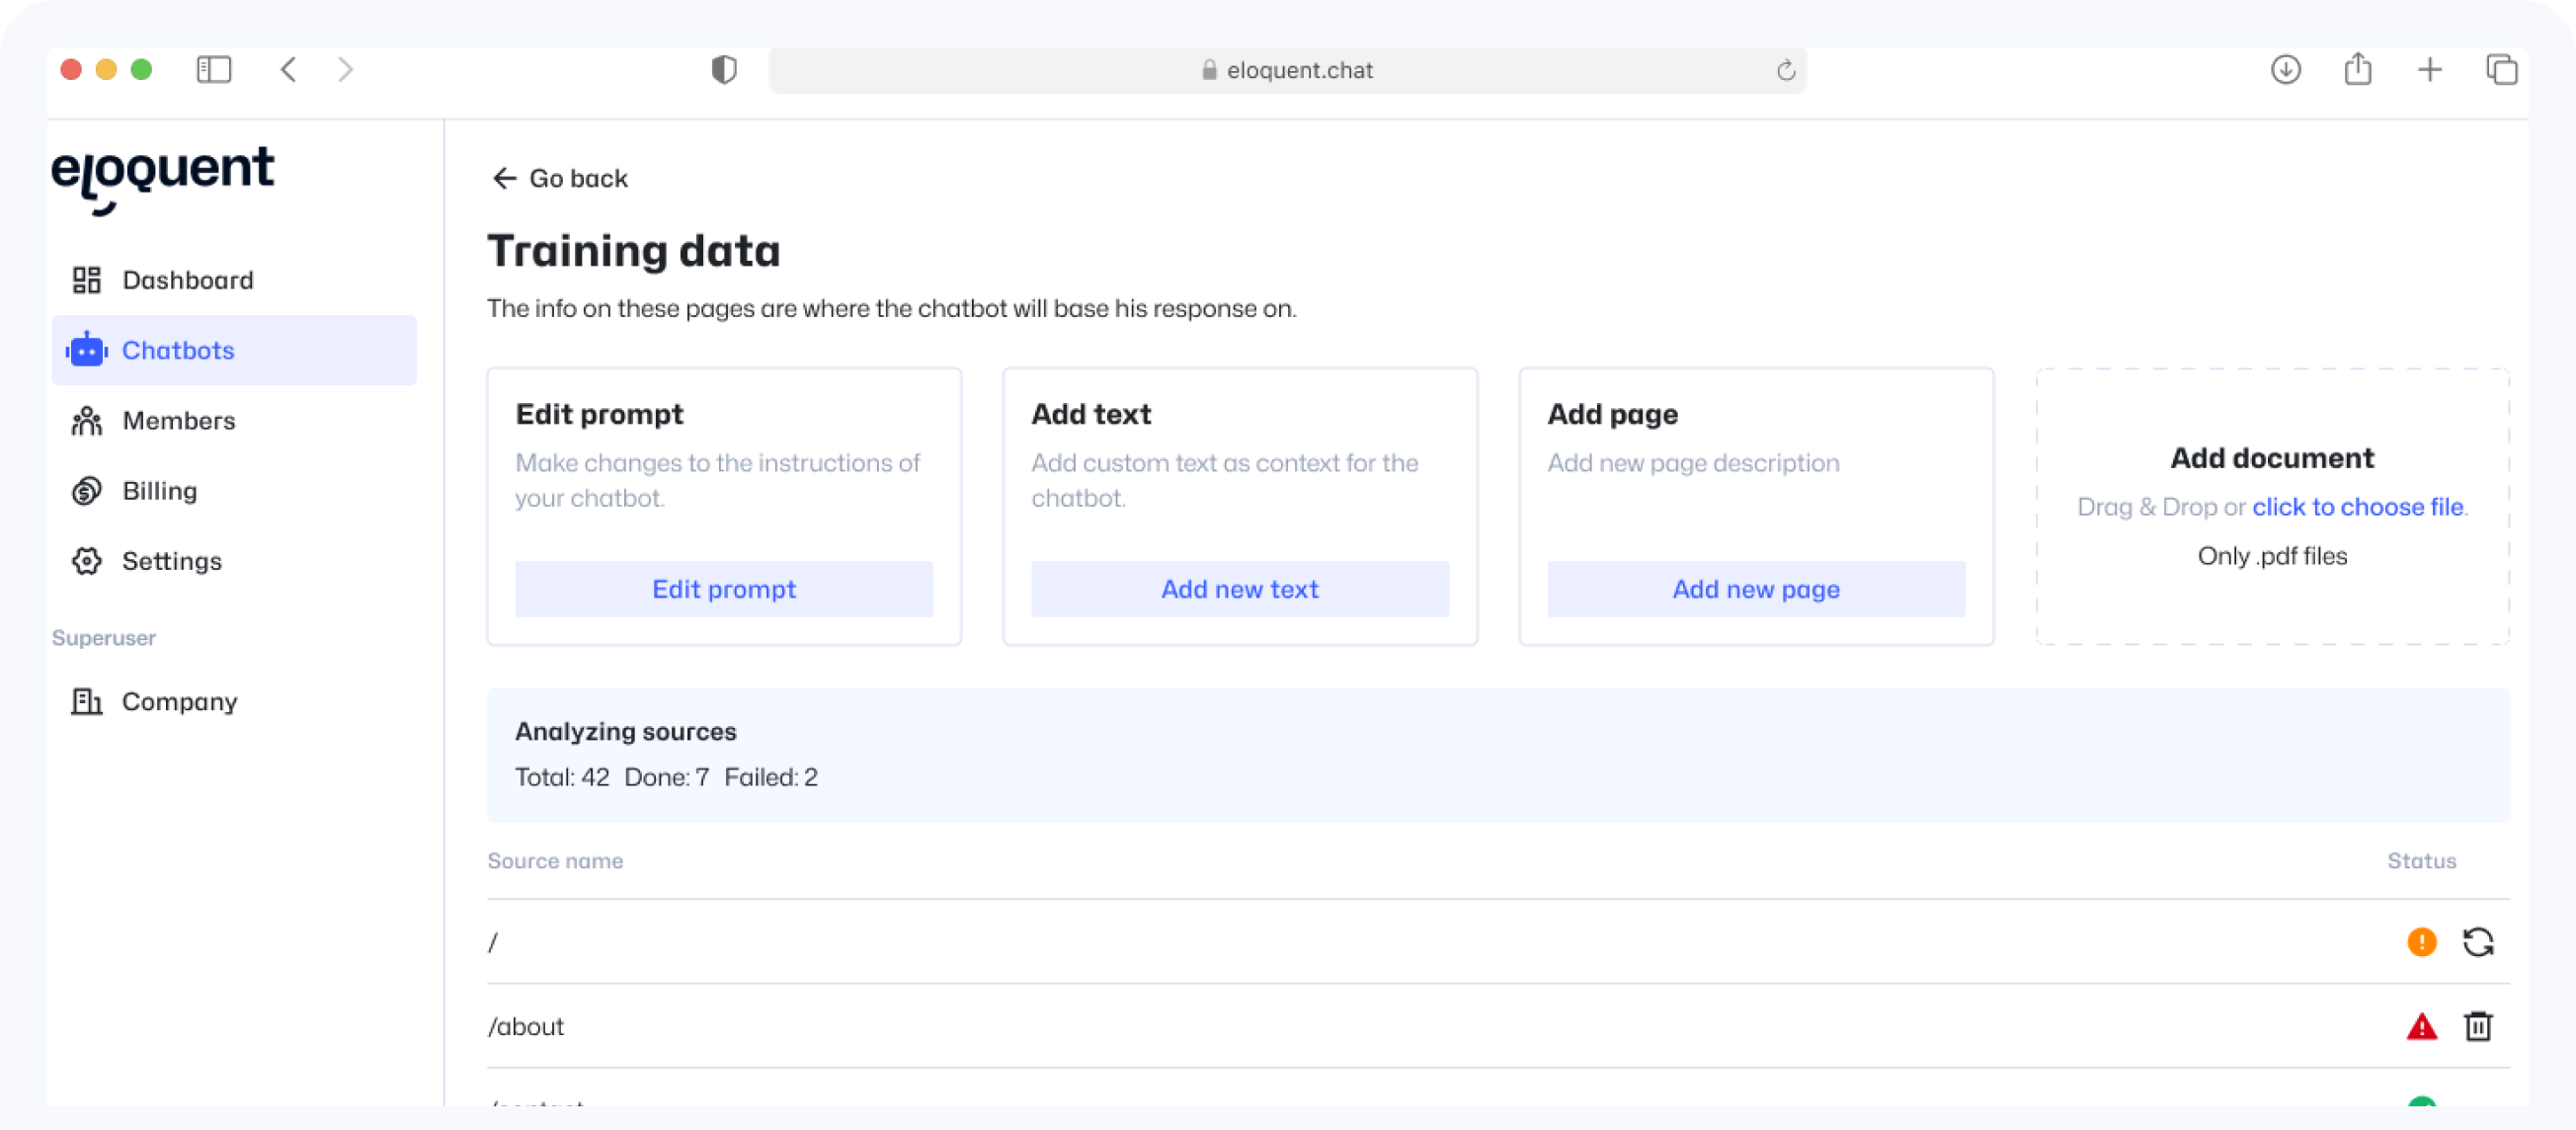The height and width of the screenshot is (1130, 2576).
Task: Click the eloquent logo
Action: click(x=162, y=179)
